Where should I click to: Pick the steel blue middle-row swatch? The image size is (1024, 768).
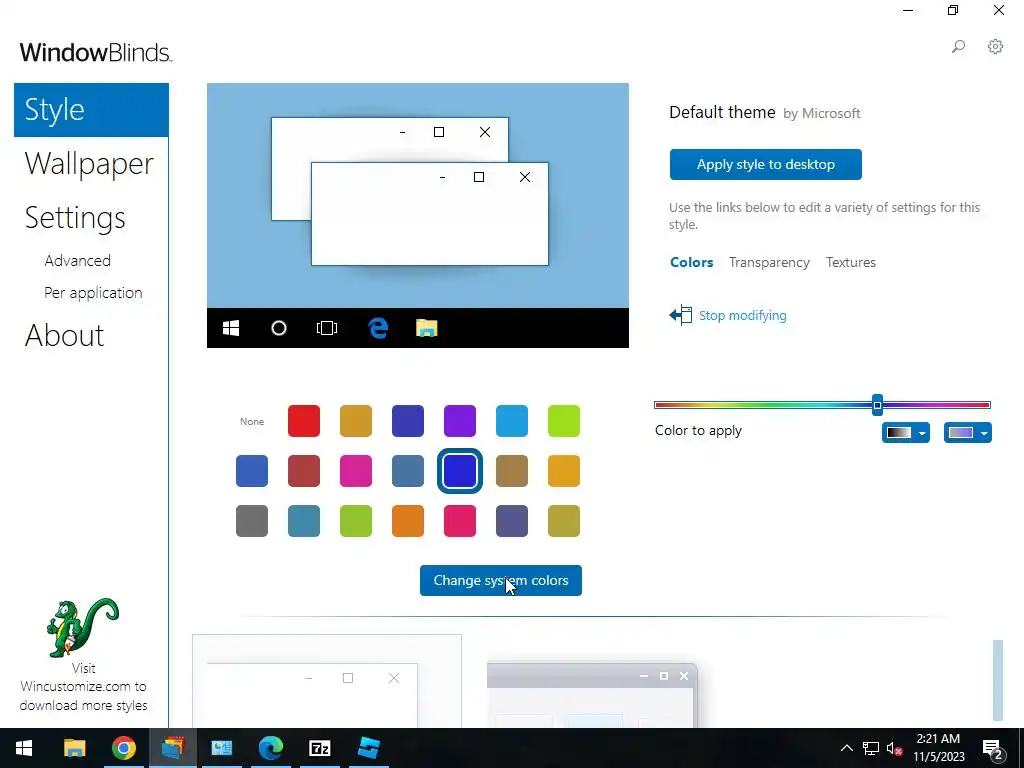pos(408,471)
